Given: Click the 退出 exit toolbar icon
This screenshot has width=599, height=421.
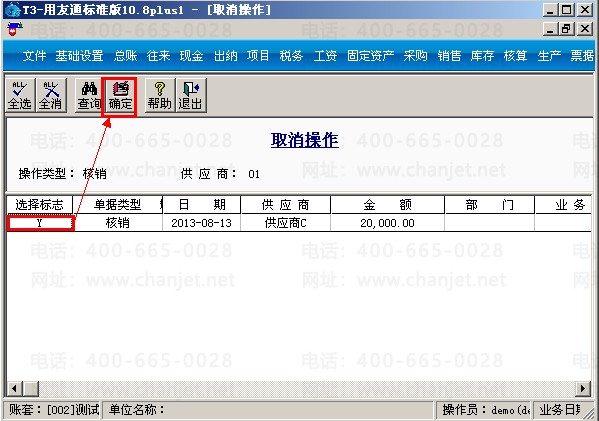Looking at the screenshot, I should point(191,95).
